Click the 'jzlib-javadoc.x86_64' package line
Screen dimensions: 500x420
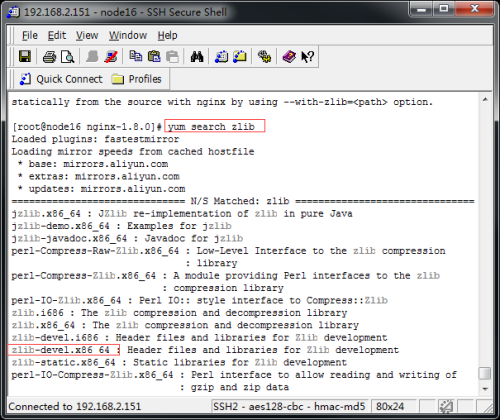(x=127, y=238)
